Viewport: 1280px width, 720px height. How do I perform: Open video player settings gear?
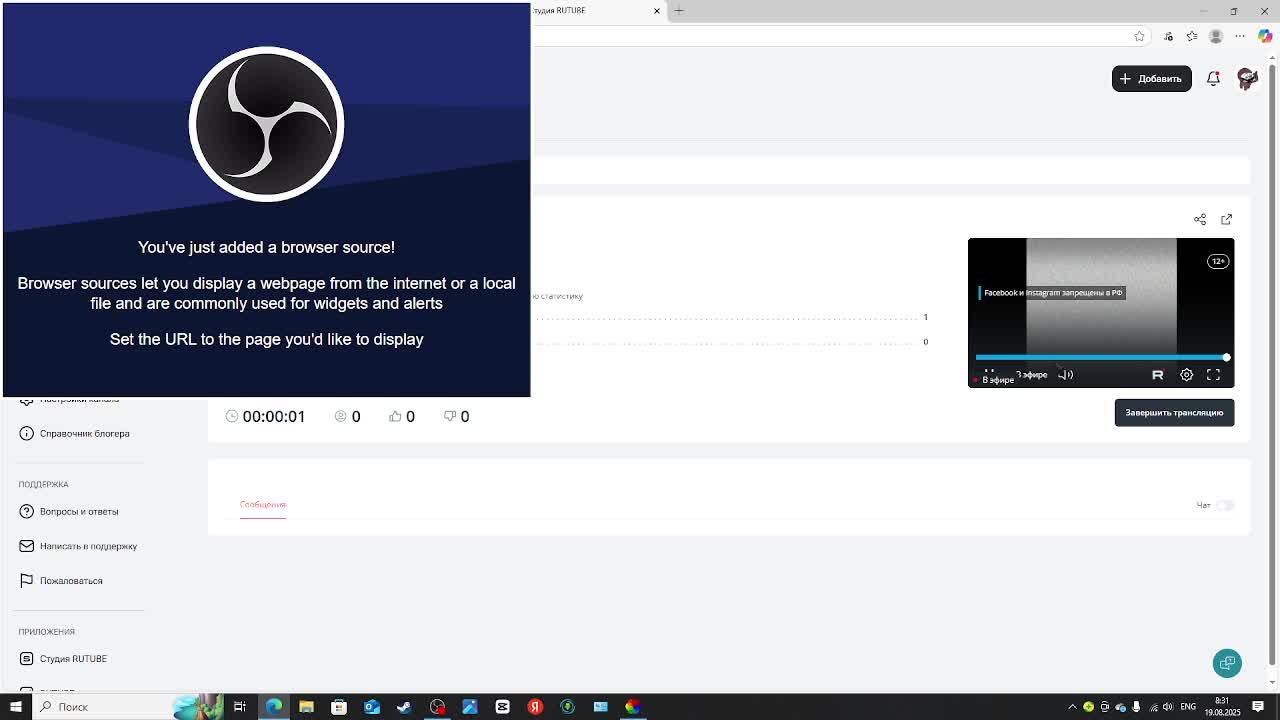point(1186,375)
